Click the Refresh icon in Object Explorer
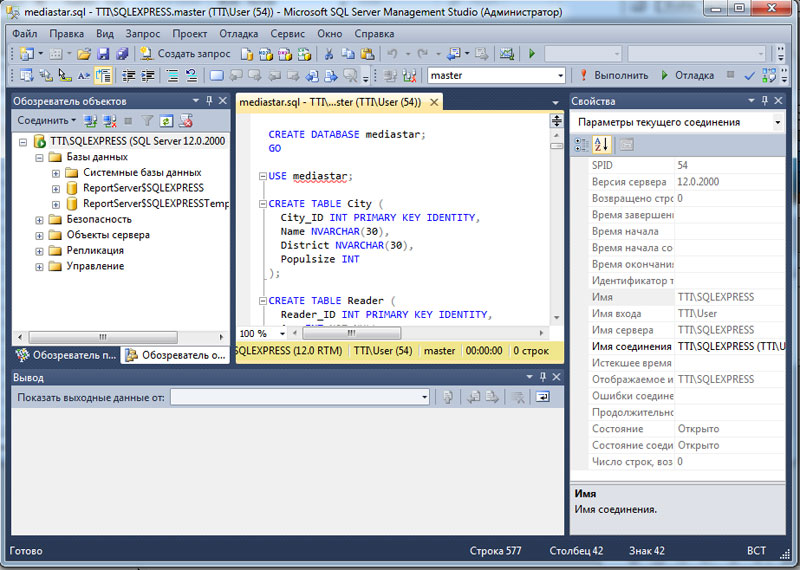Viewport: 800px width, 570px height. (166, 121)
